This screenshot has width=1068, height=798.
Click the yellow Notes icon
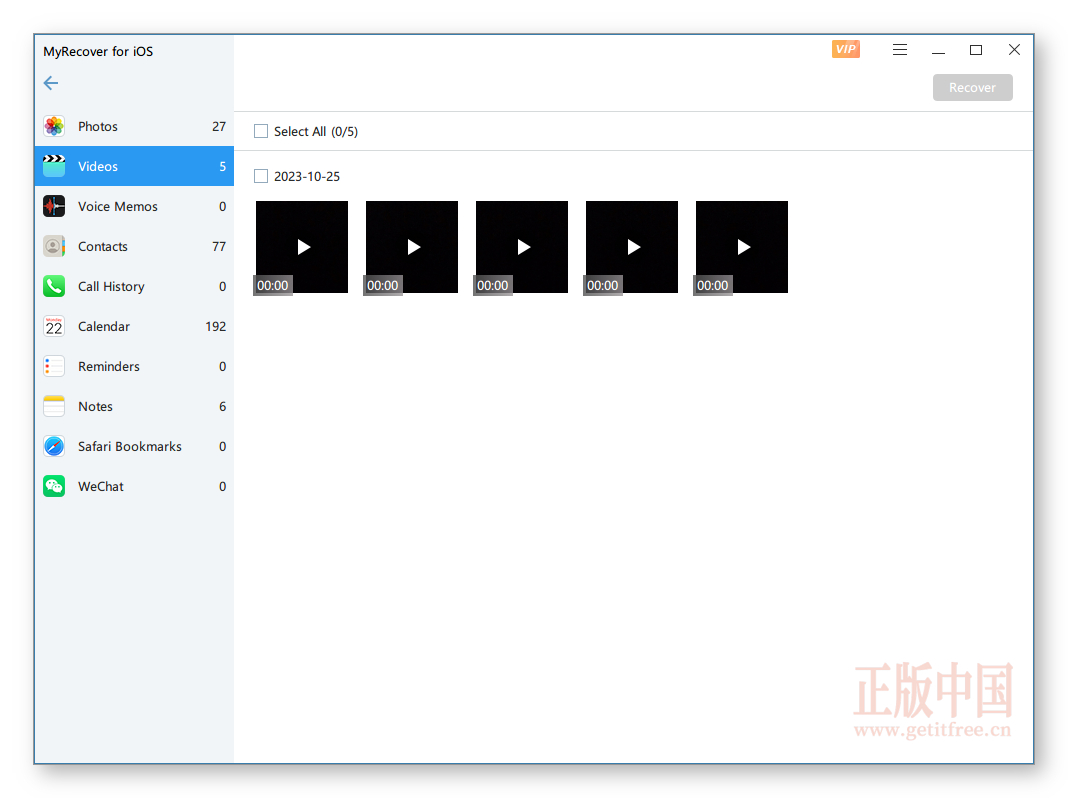coord(54,406)
